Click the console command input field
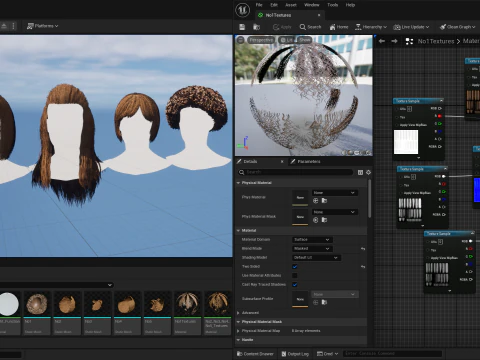Image resolution: width=480 pixels, height=360 pixels. tap(392, 353)
